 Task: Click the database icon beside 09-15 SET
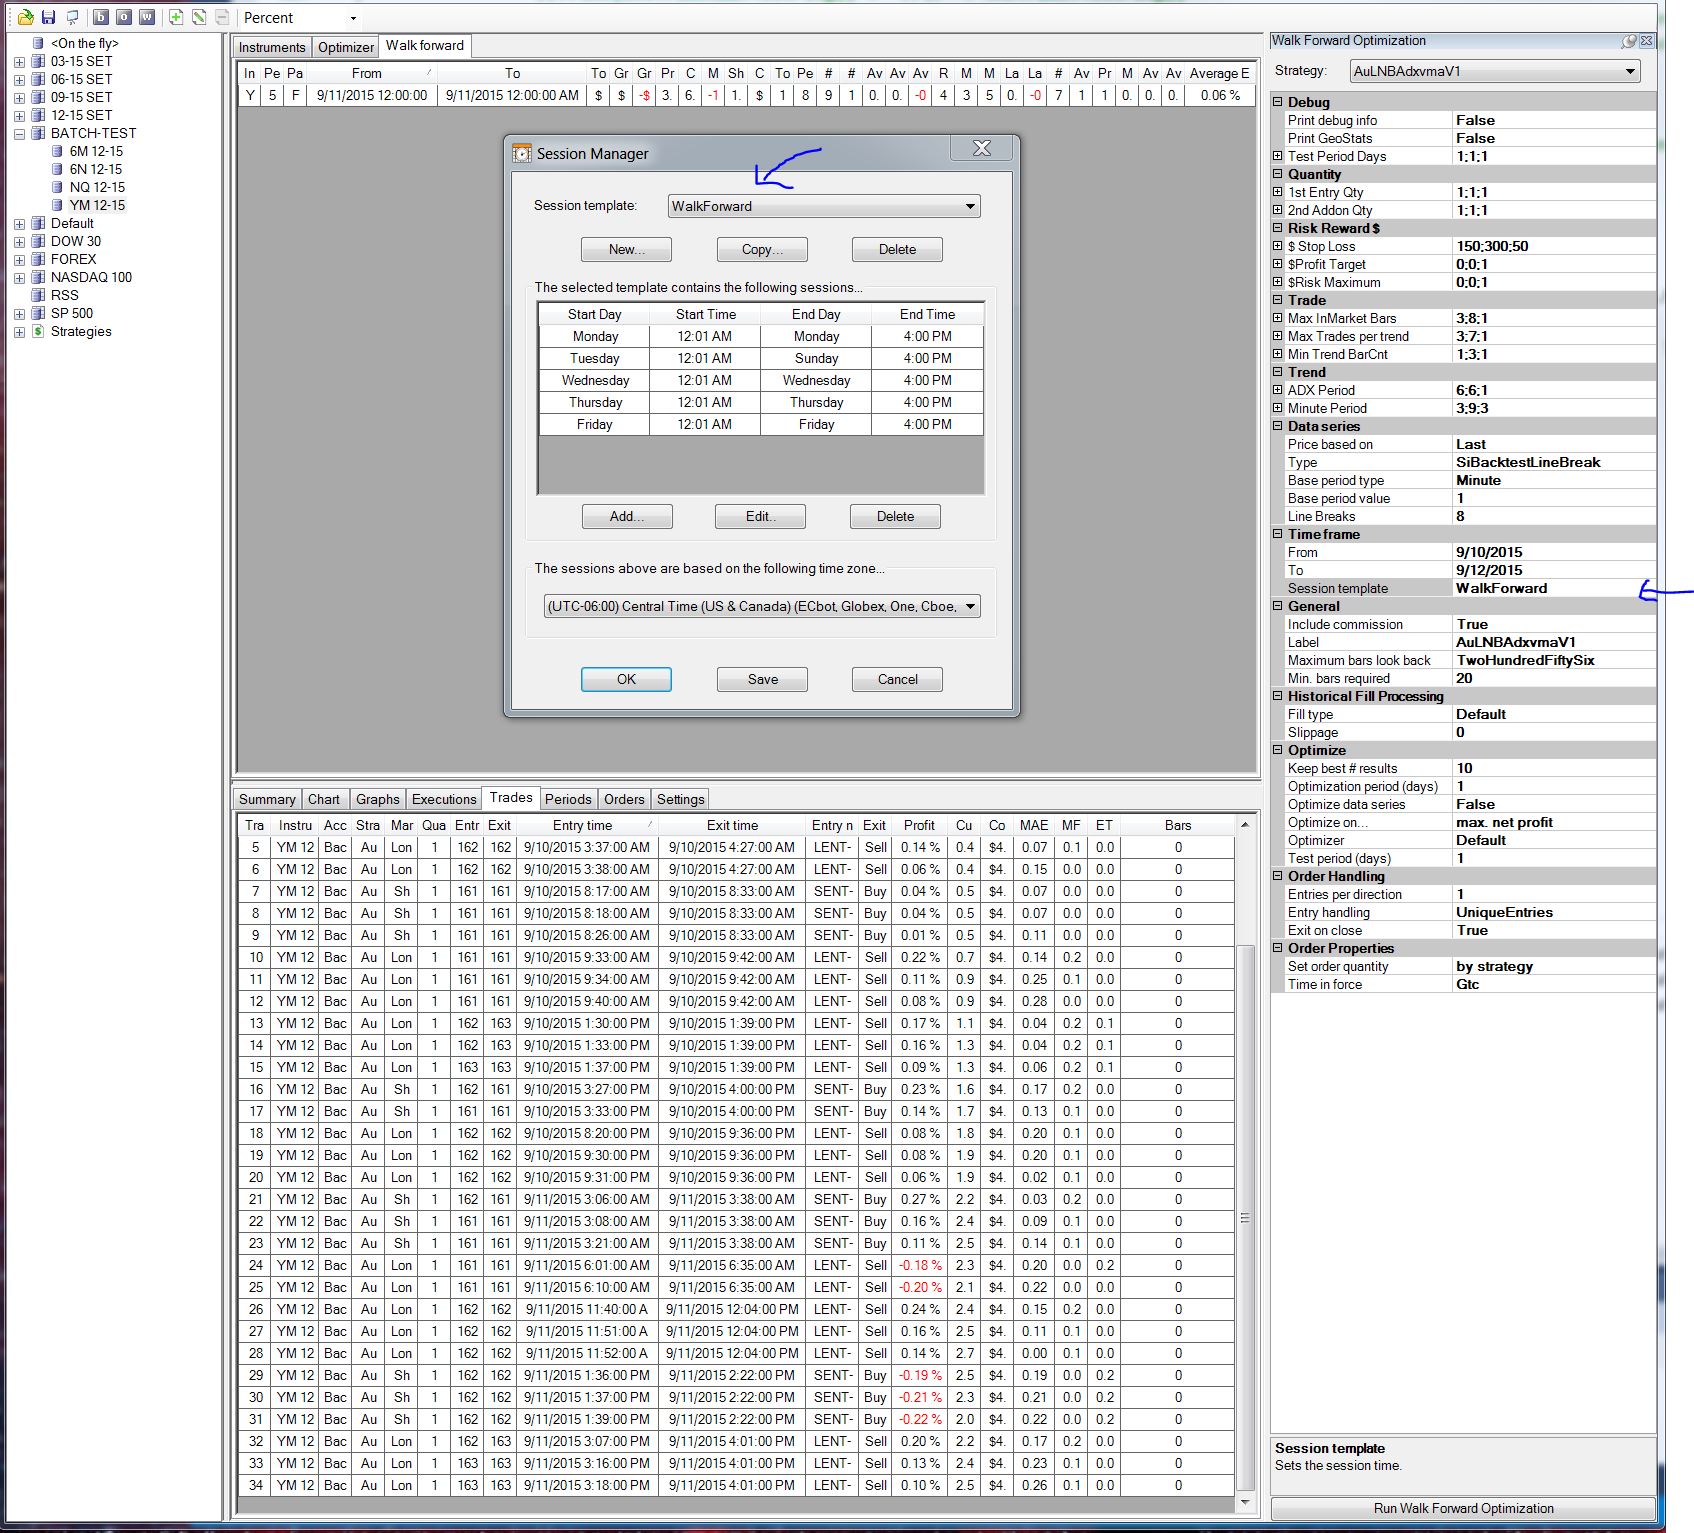coord(38,97)
